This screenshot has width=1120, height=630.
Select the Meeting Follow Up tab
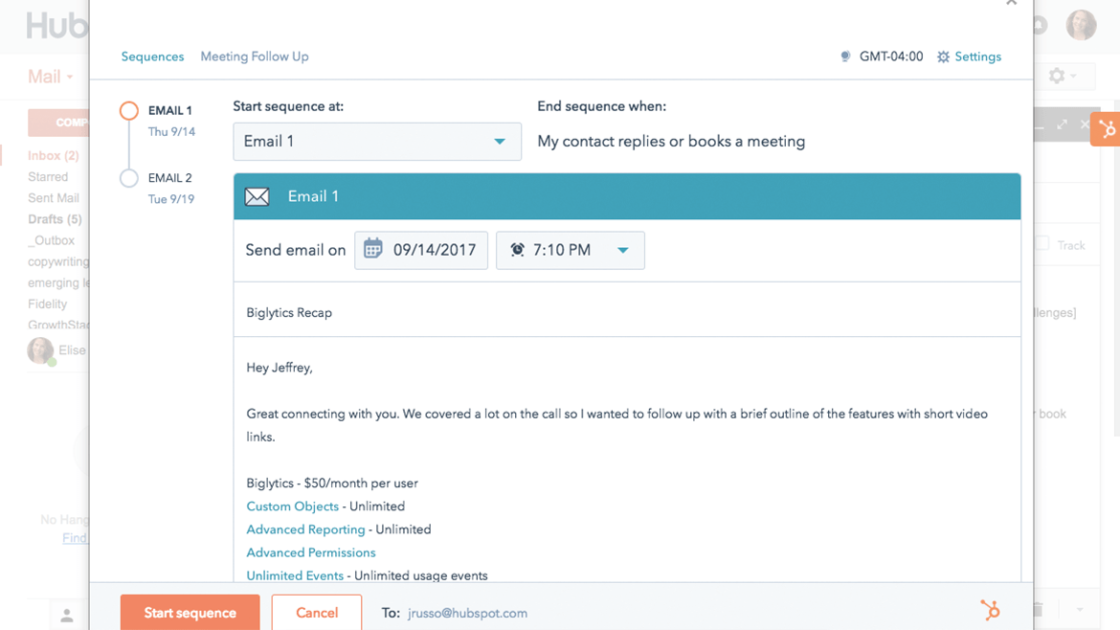(x=254, y=56)
